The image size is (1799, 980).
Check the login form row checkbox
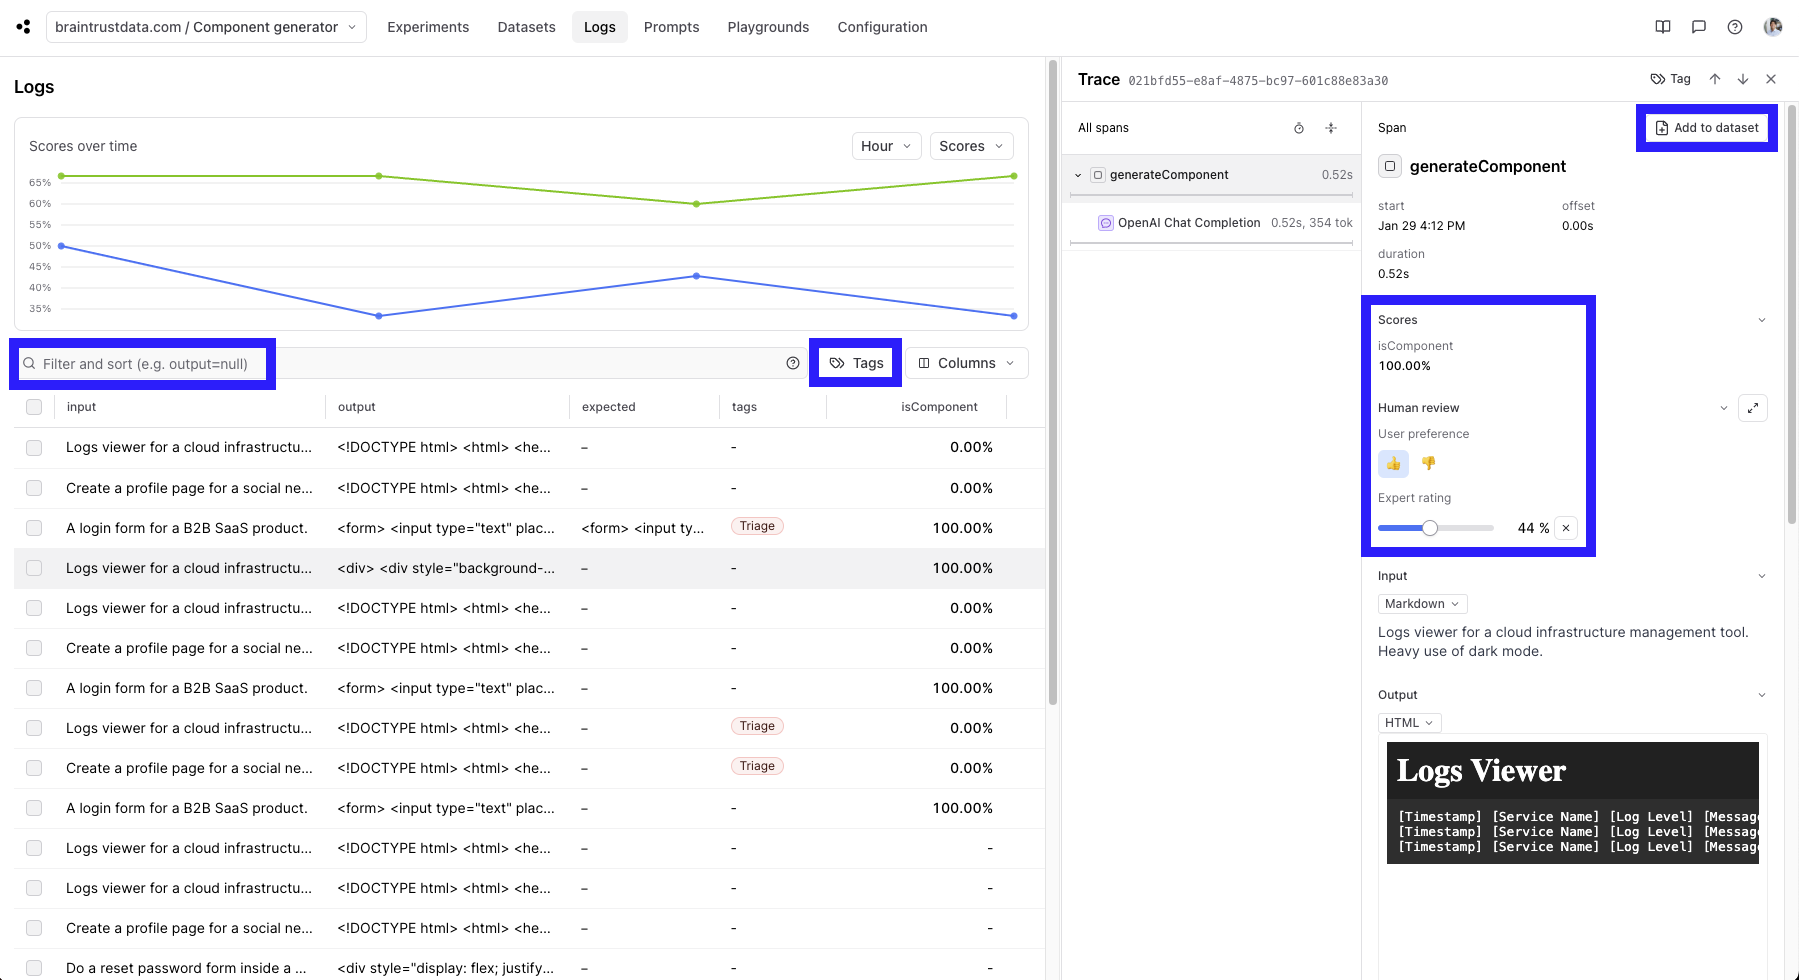(34, 528)
